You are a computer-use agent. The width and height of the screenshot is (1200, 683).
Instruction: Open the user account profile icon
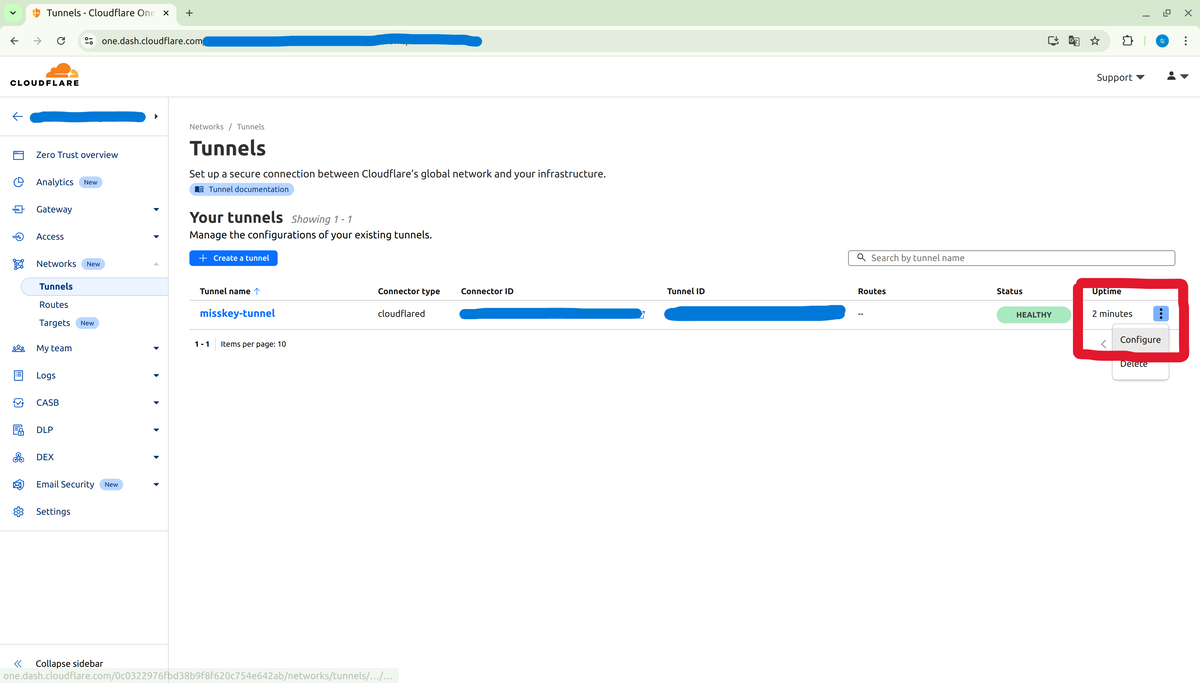[x=1177, y=77]
